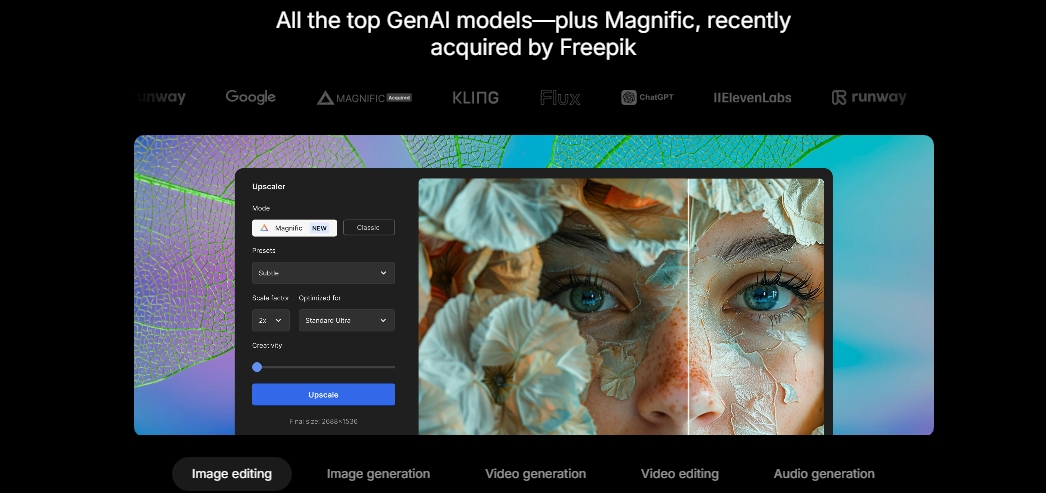
Task: Open the Standard Ultra optimization dropdown
Action: pos(346,320)
